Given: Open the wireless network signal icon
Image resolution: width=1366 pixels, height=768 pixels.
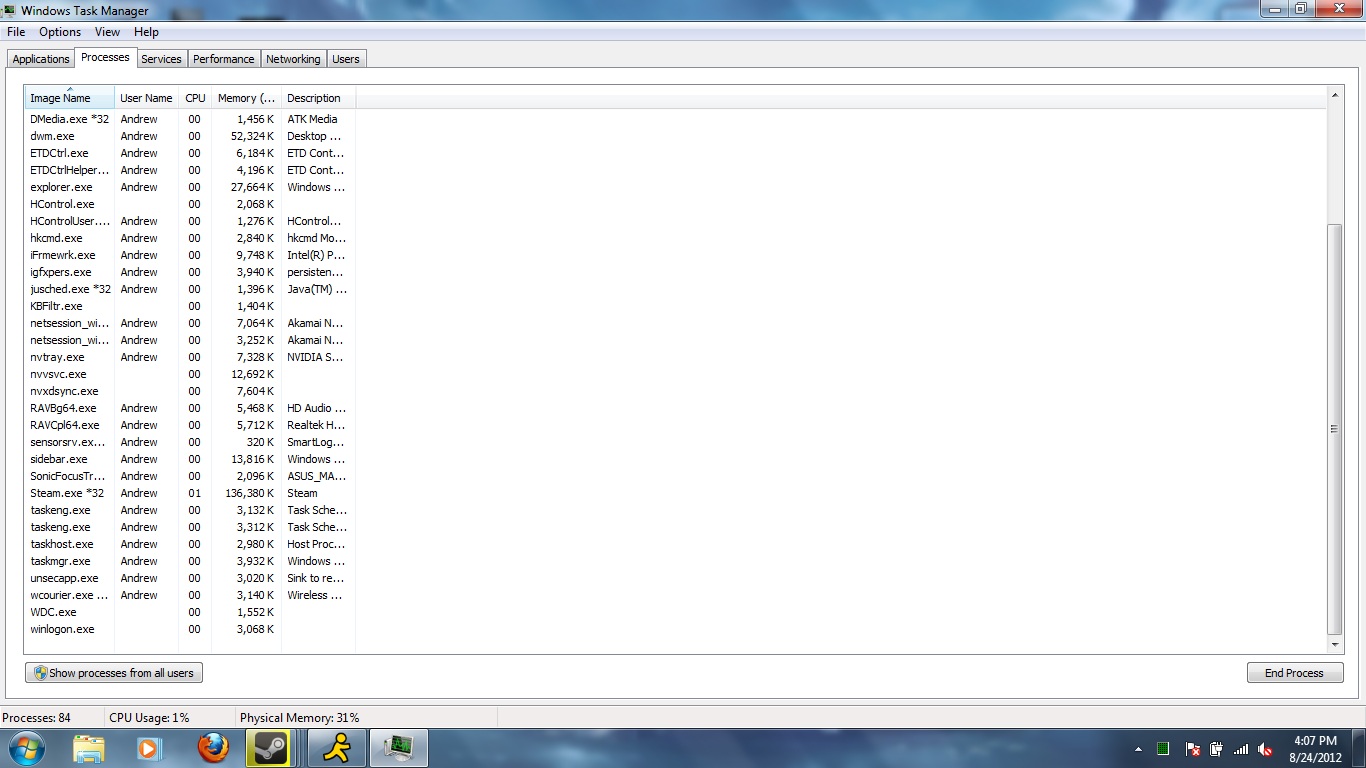Looking at the screenshot, I should tap(1241, 749).
